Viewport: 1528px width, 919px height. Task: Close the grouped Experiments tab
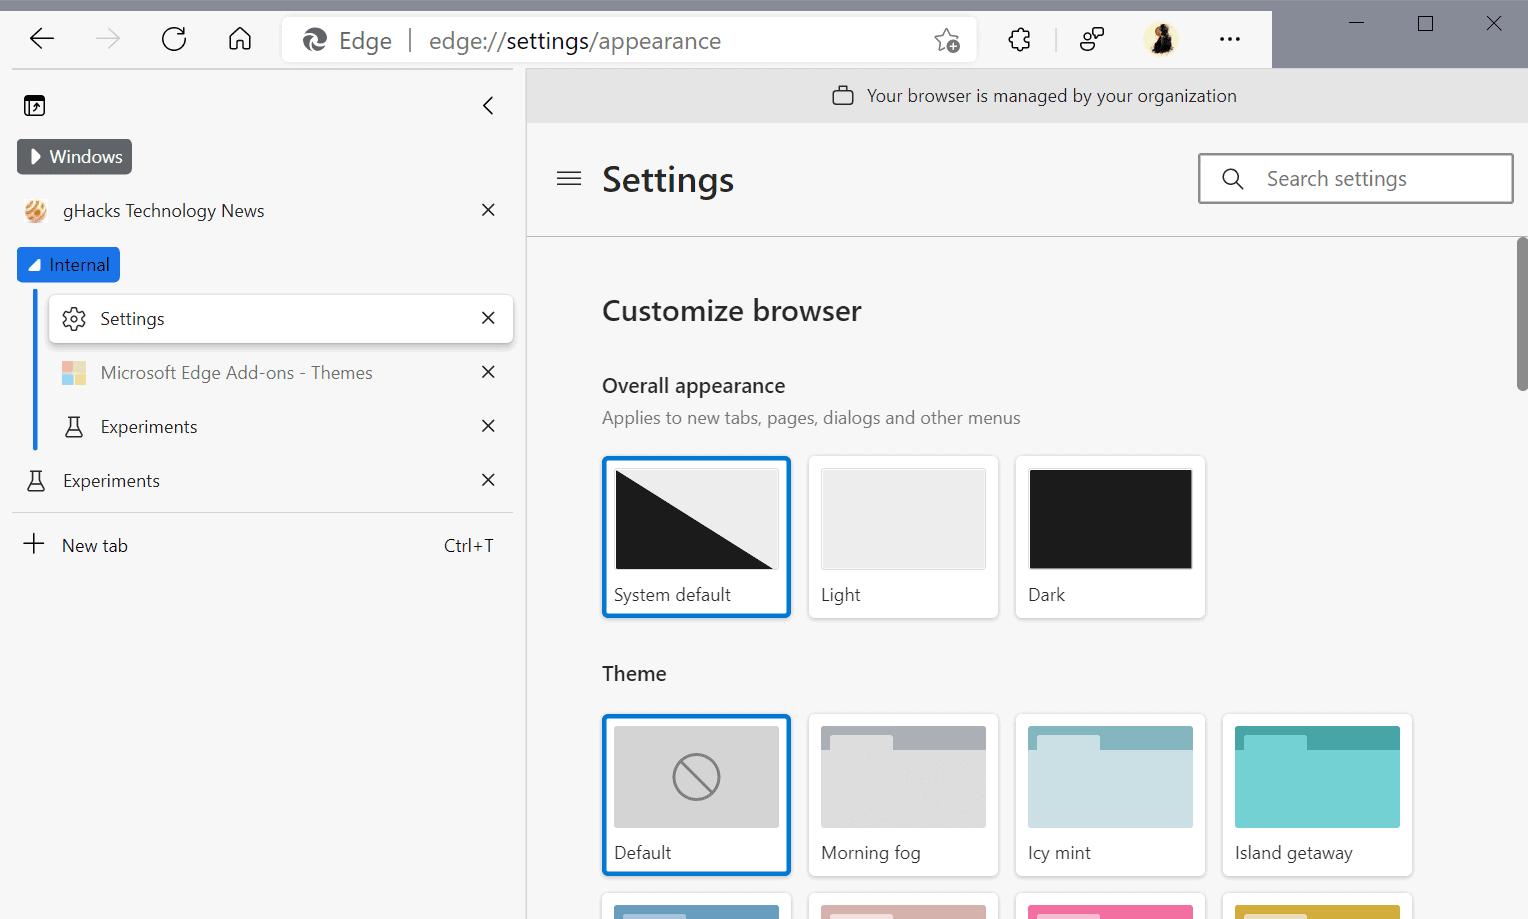(488, 426)
